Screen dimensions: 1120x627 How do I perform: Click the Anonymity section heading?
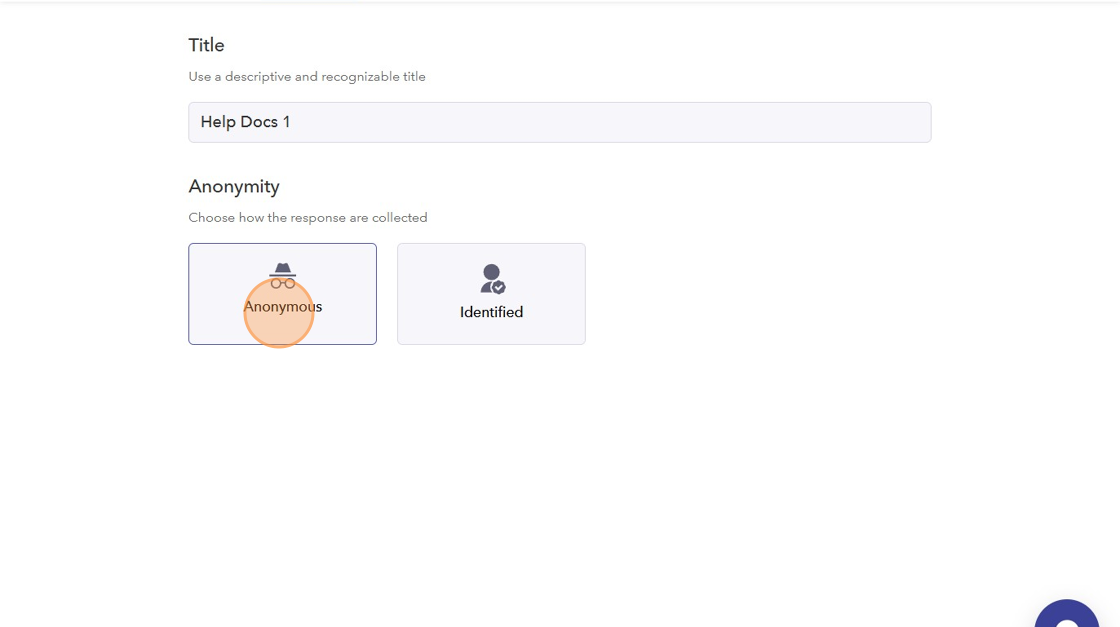(234, 186)
